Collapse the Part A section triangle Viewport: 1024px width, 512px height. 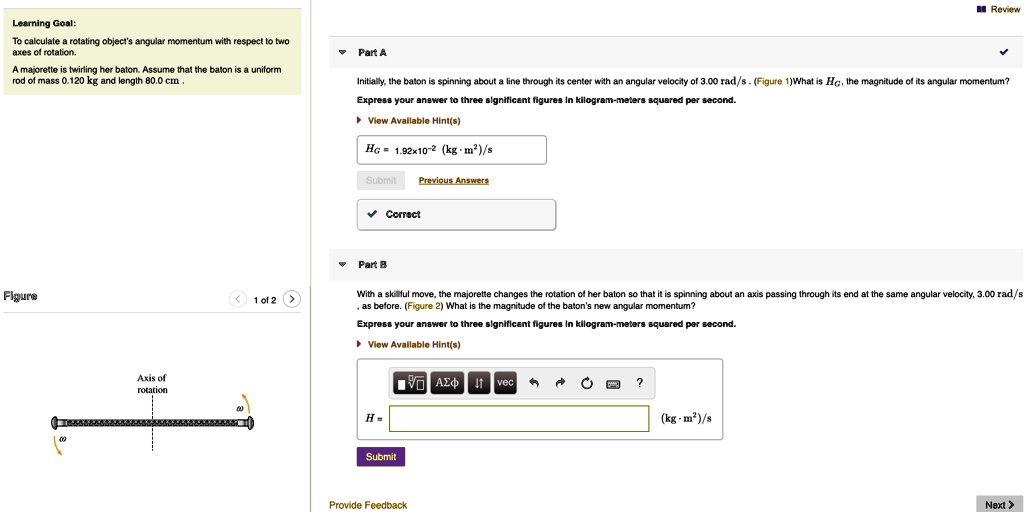tap(342, 52)
